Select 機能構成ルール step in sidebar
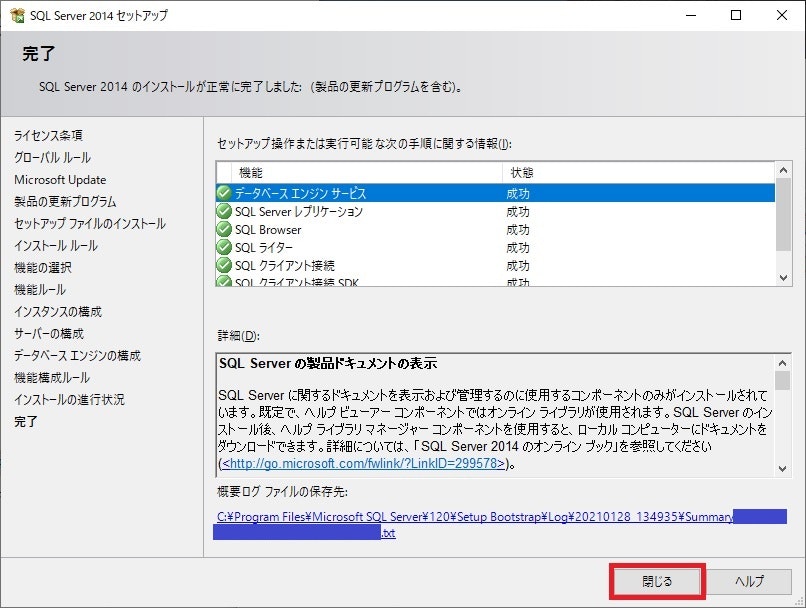 52,378
